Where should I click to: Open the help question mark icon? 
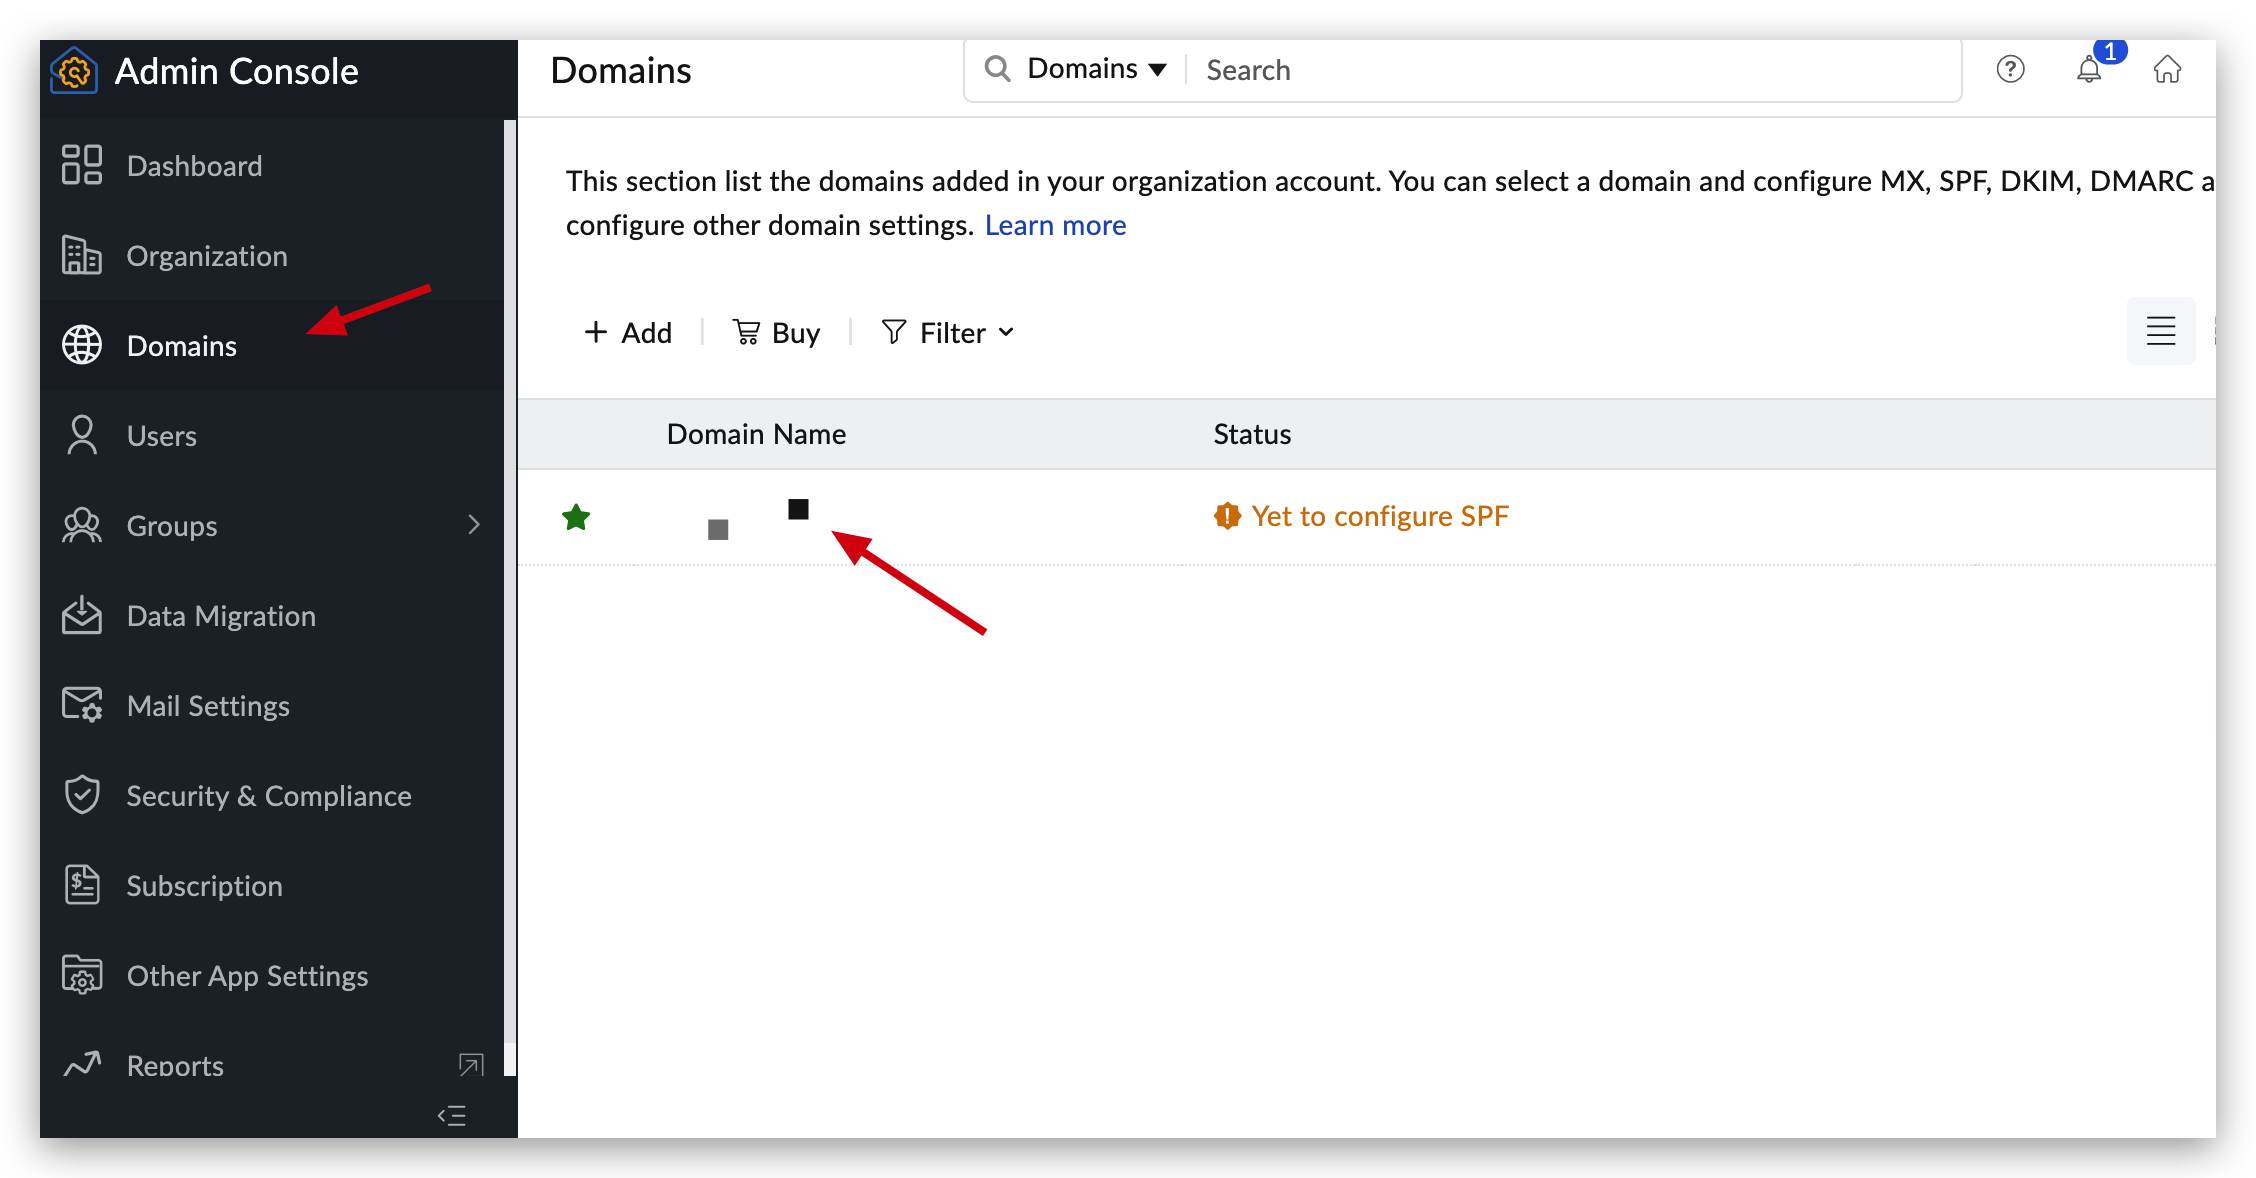click(x=2010, y=69)
